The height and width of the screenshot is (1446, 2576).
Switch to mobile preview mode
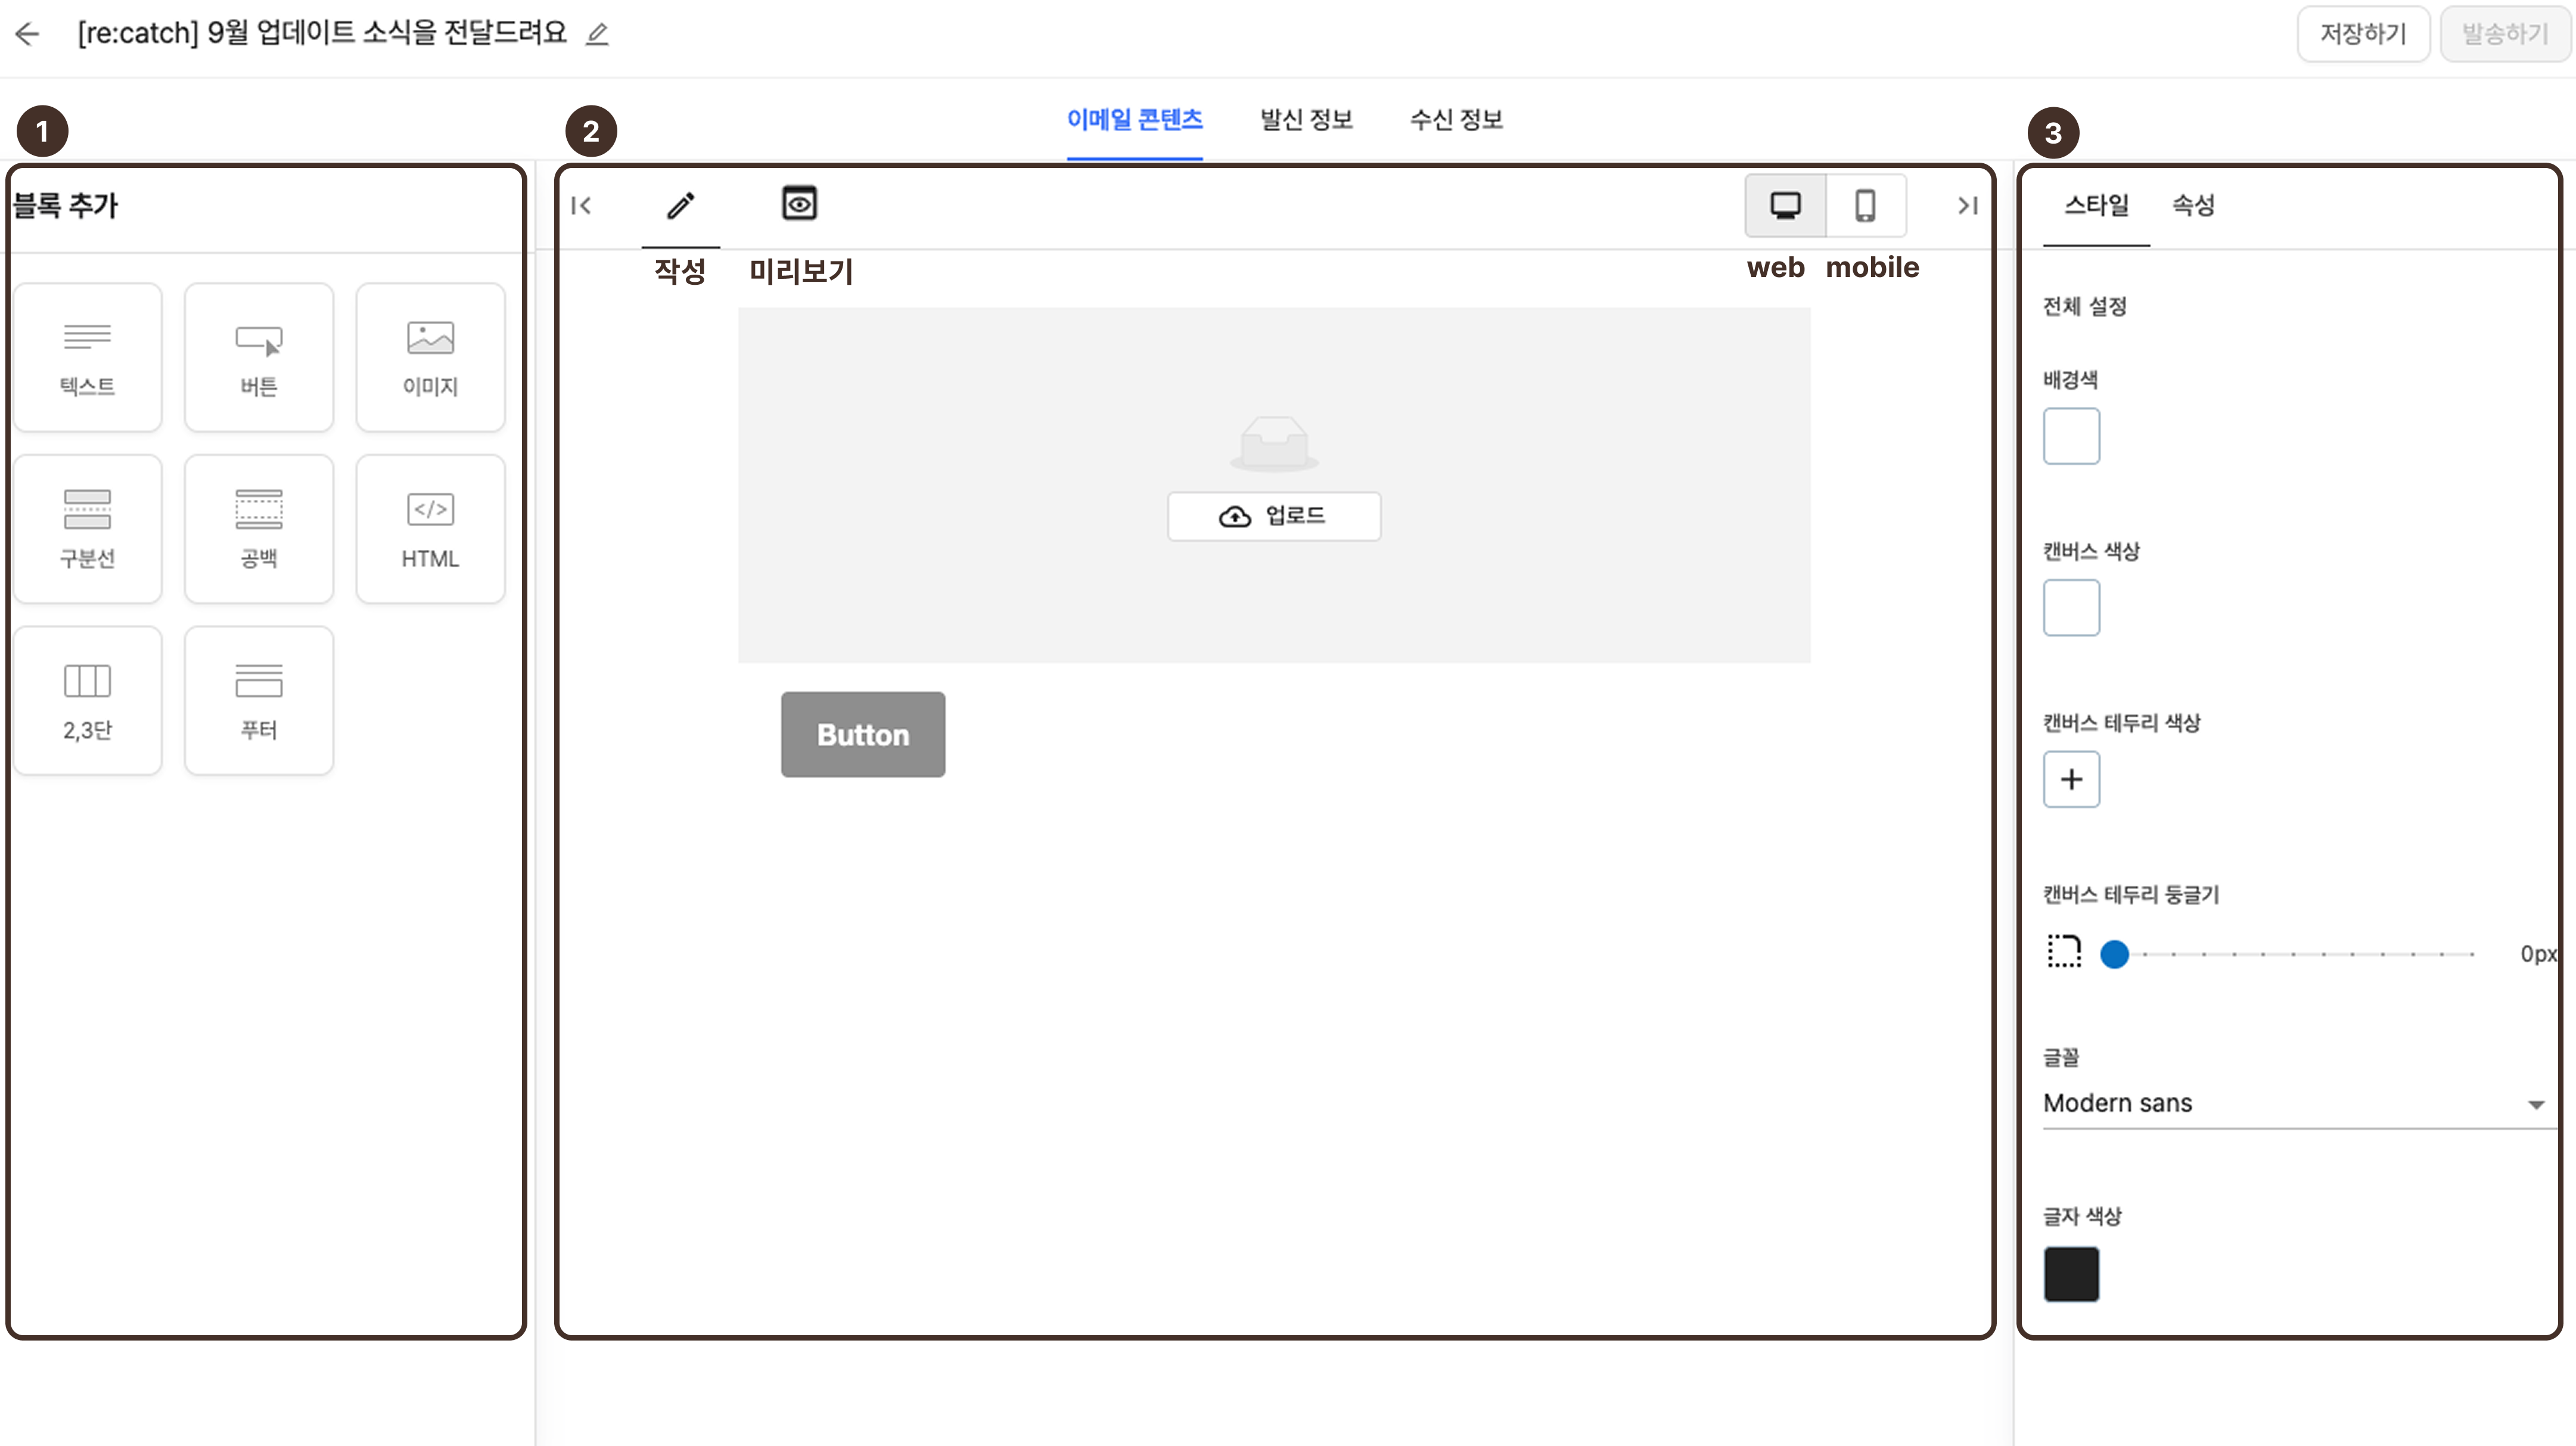1865,206
